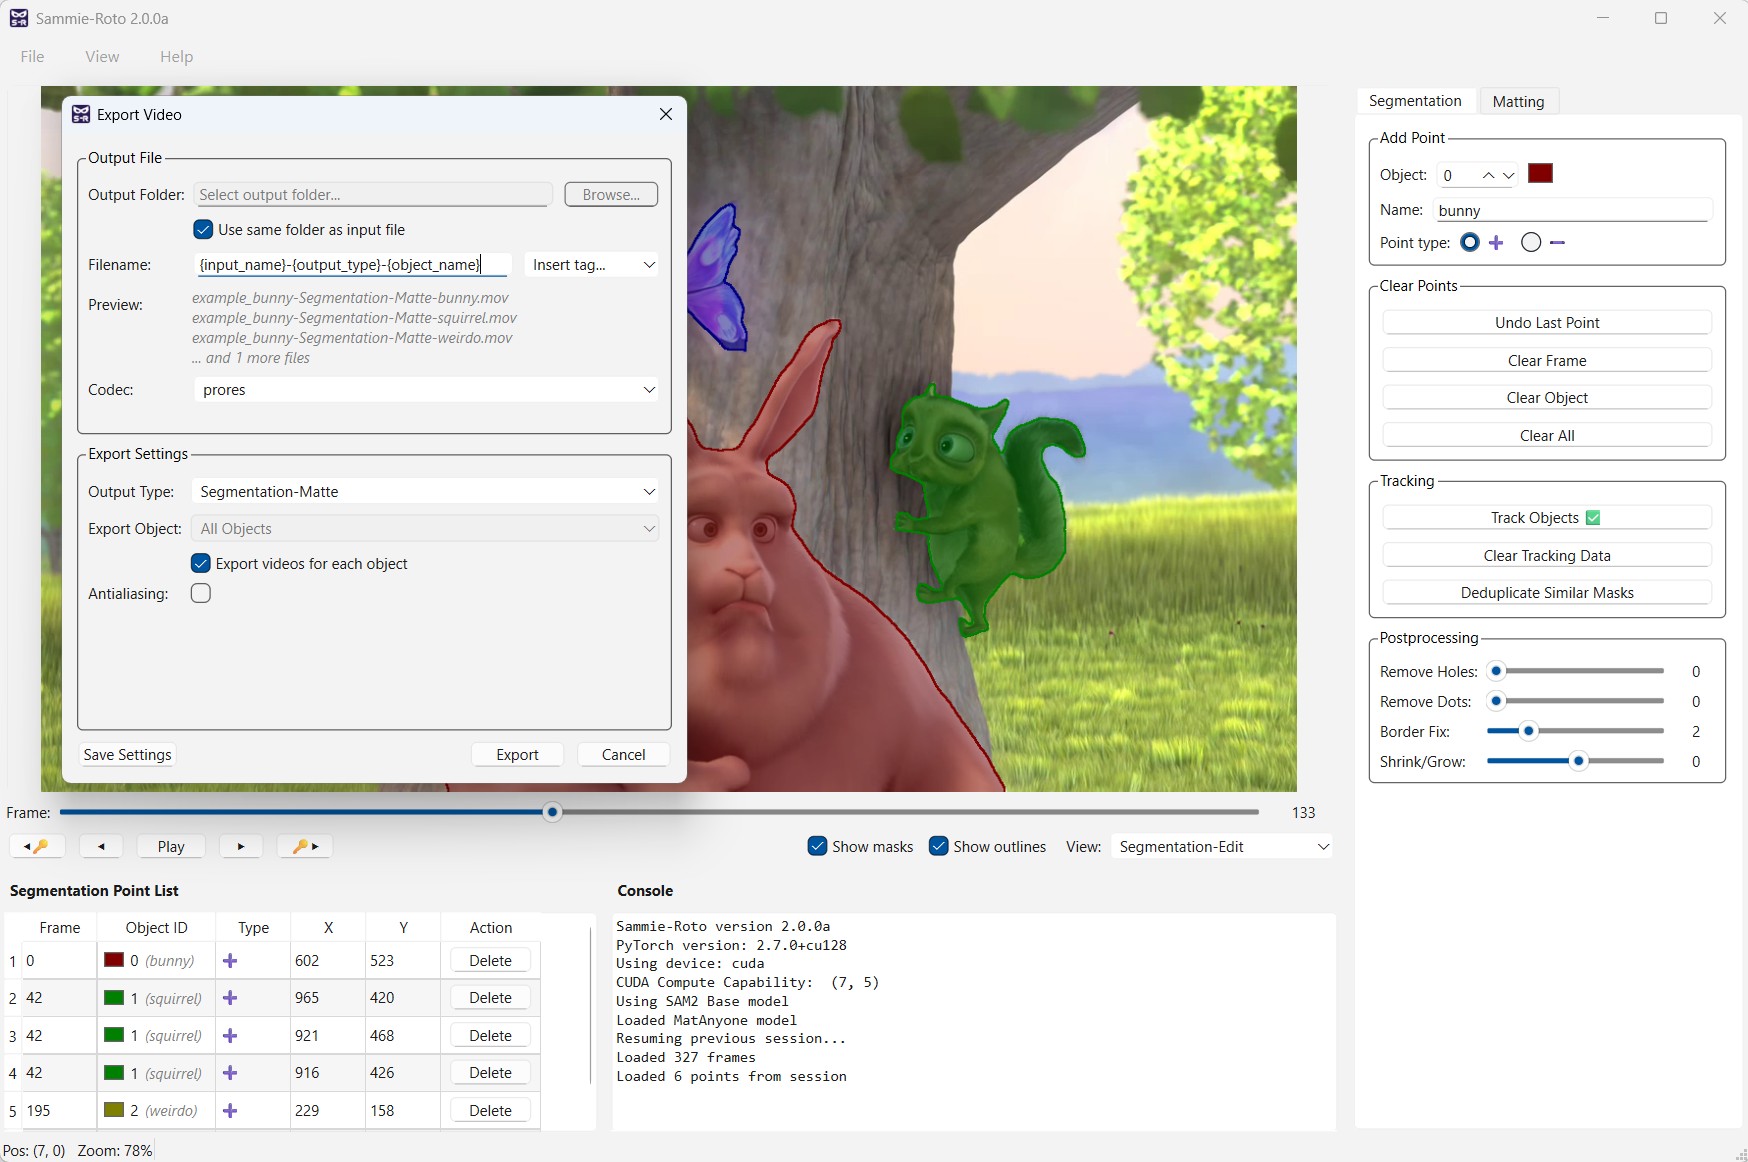Click the Clear Object button
Screen dimensions: 1748x1162
coord(1547,397)
